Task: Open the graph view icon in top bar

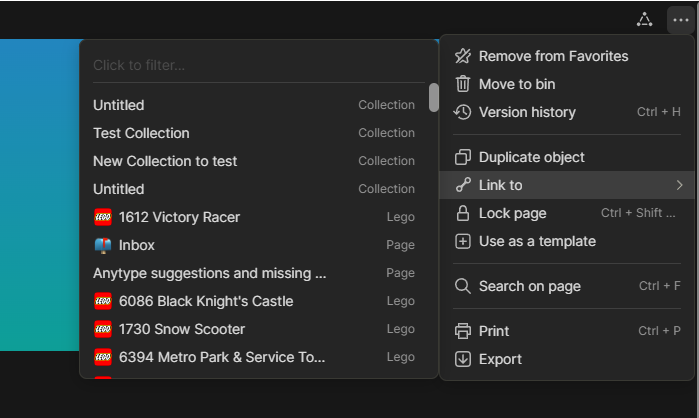Action: (x=645, y=20)
